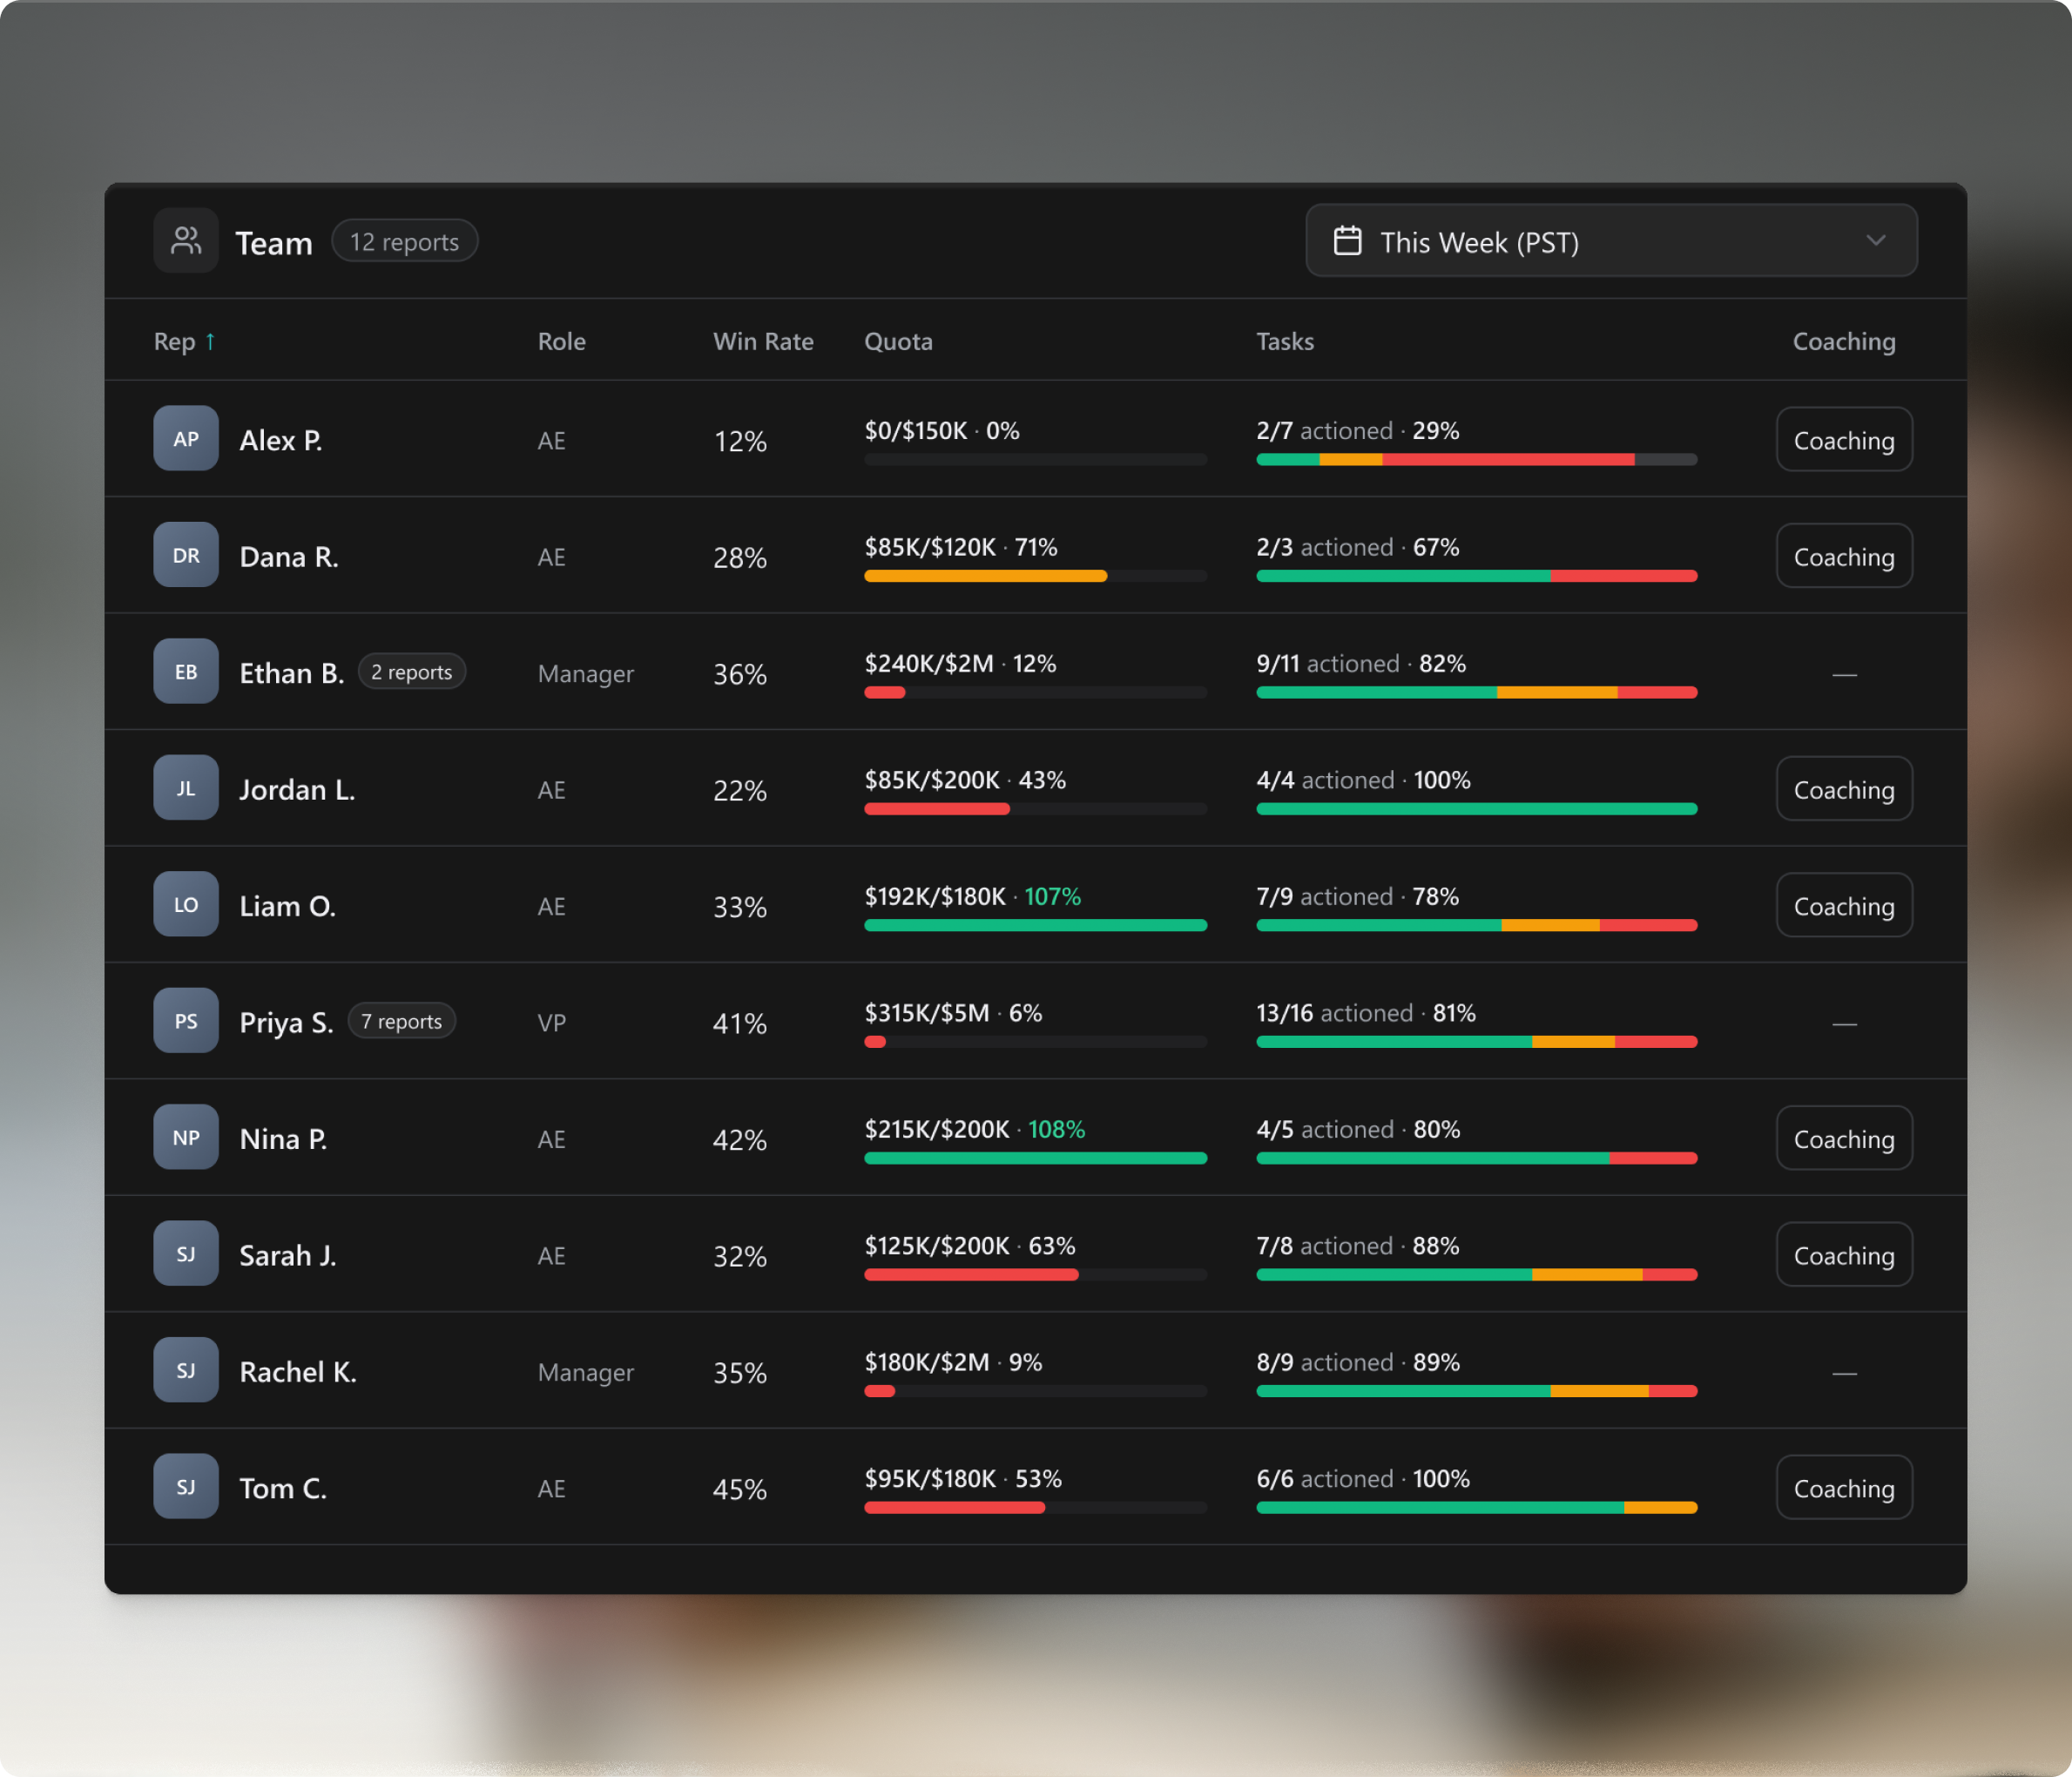
Task: Open Coaching for Tom C.
Action: pos(1843,1488)
